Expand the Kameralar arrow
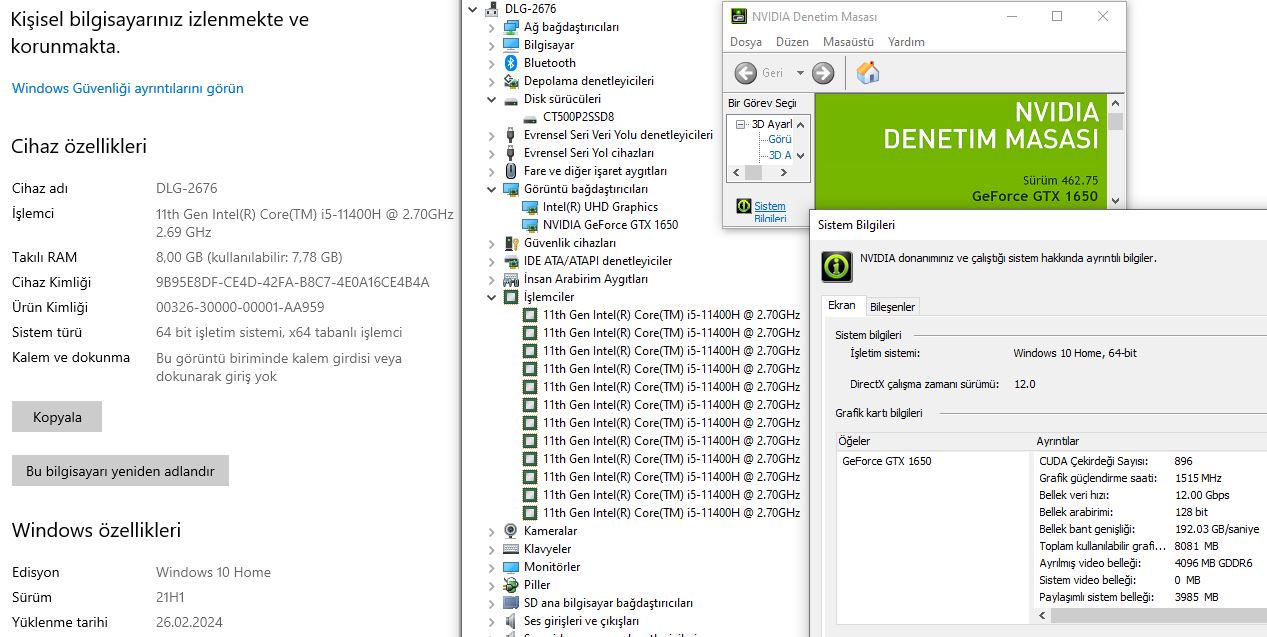 pos(491,531)
